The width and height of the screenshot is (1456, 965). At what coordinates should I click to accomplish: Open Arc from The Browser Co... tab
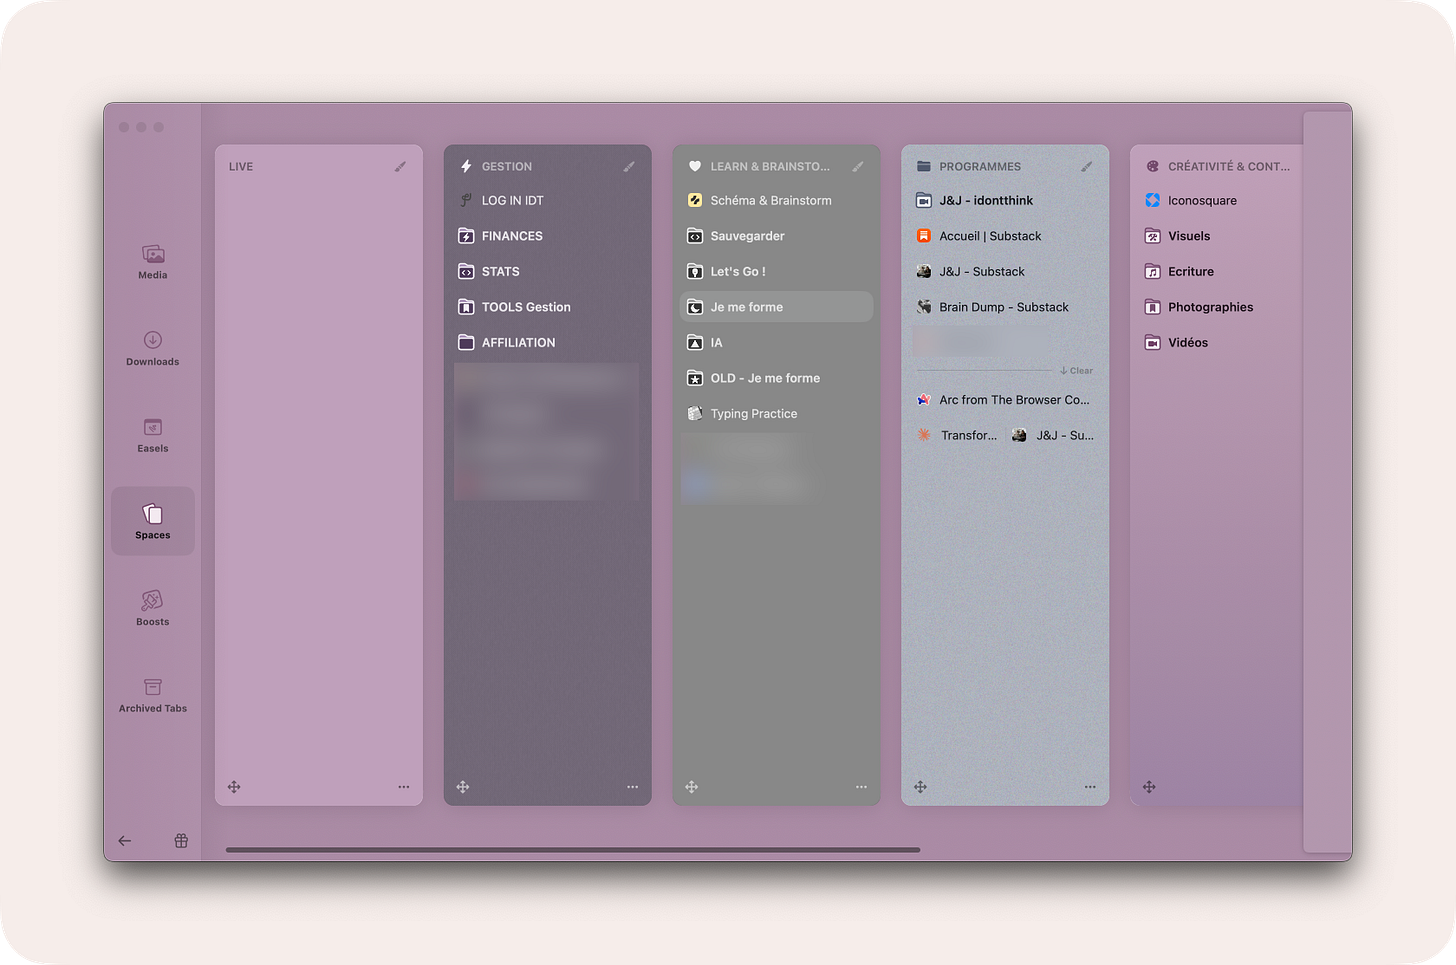click(x=1005, y=400)
